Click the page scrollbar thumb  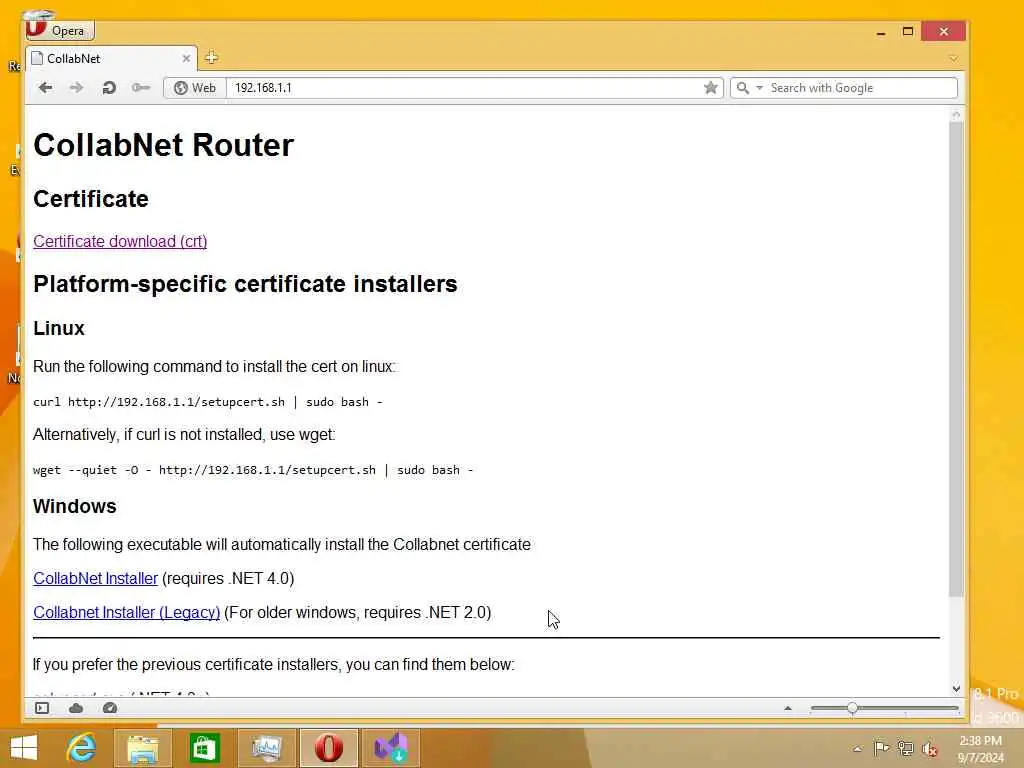tap(956, 359)
